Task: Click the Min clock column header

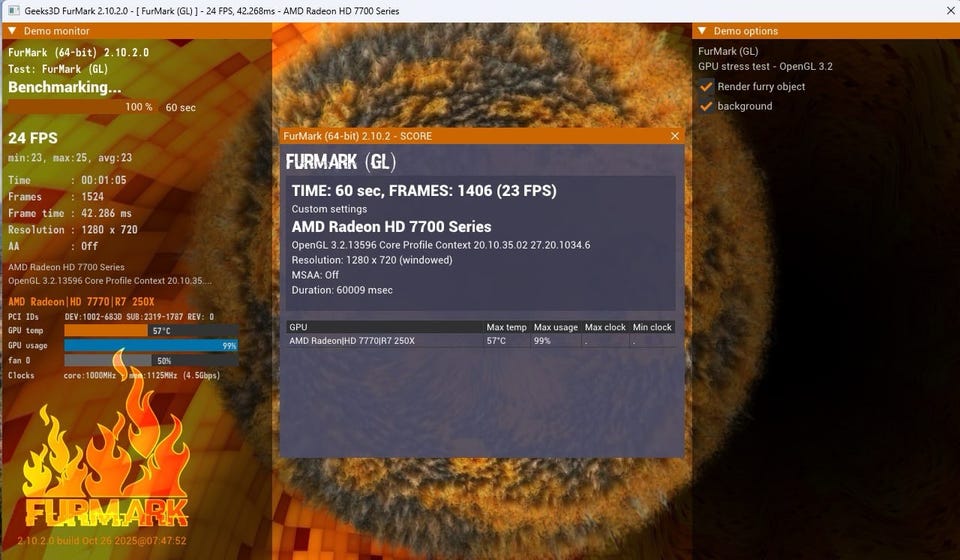Action: pyautogui.click(x=652, y=327)
